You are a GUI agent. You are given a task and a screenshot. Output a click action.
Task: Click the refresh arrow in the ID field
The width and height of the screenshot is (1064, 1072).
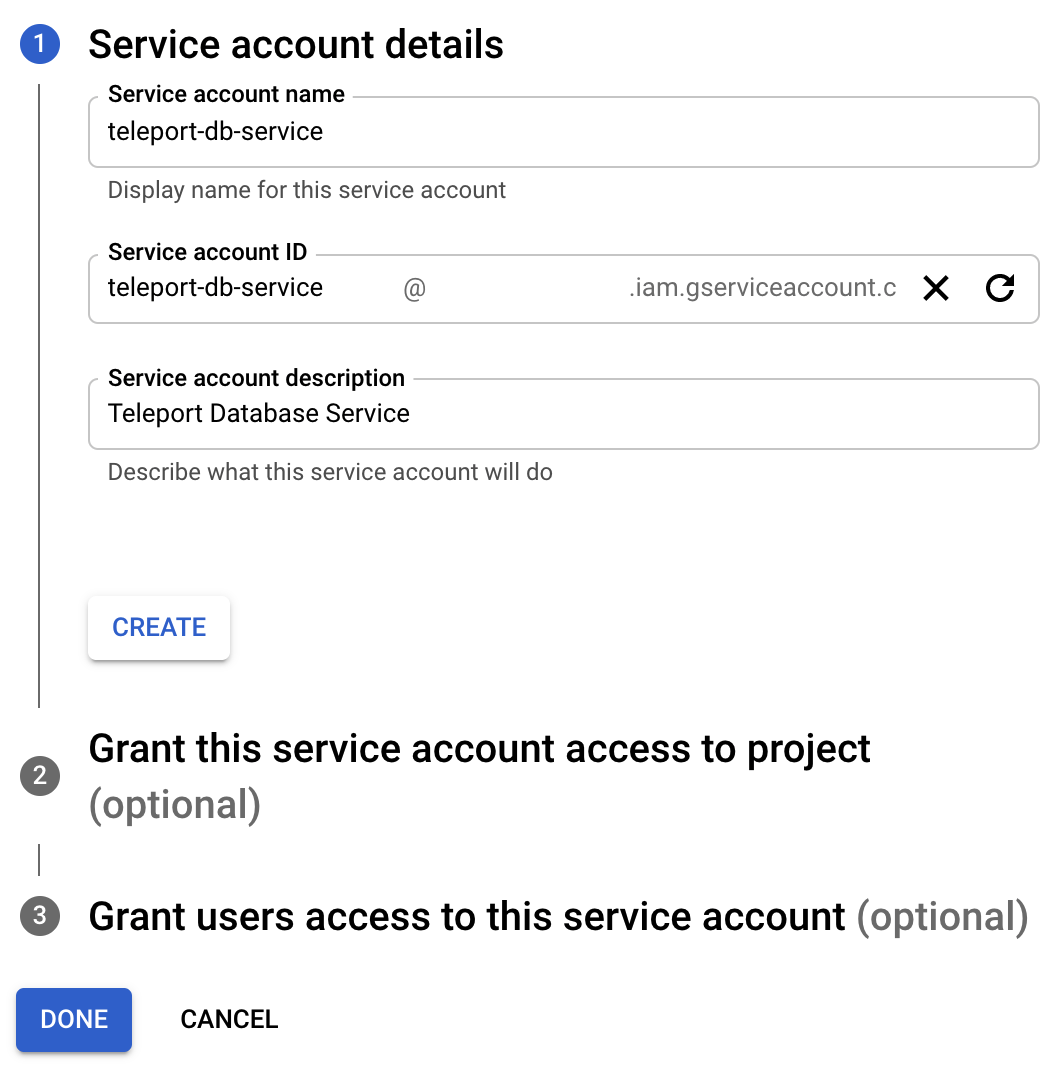point(1000,288)
